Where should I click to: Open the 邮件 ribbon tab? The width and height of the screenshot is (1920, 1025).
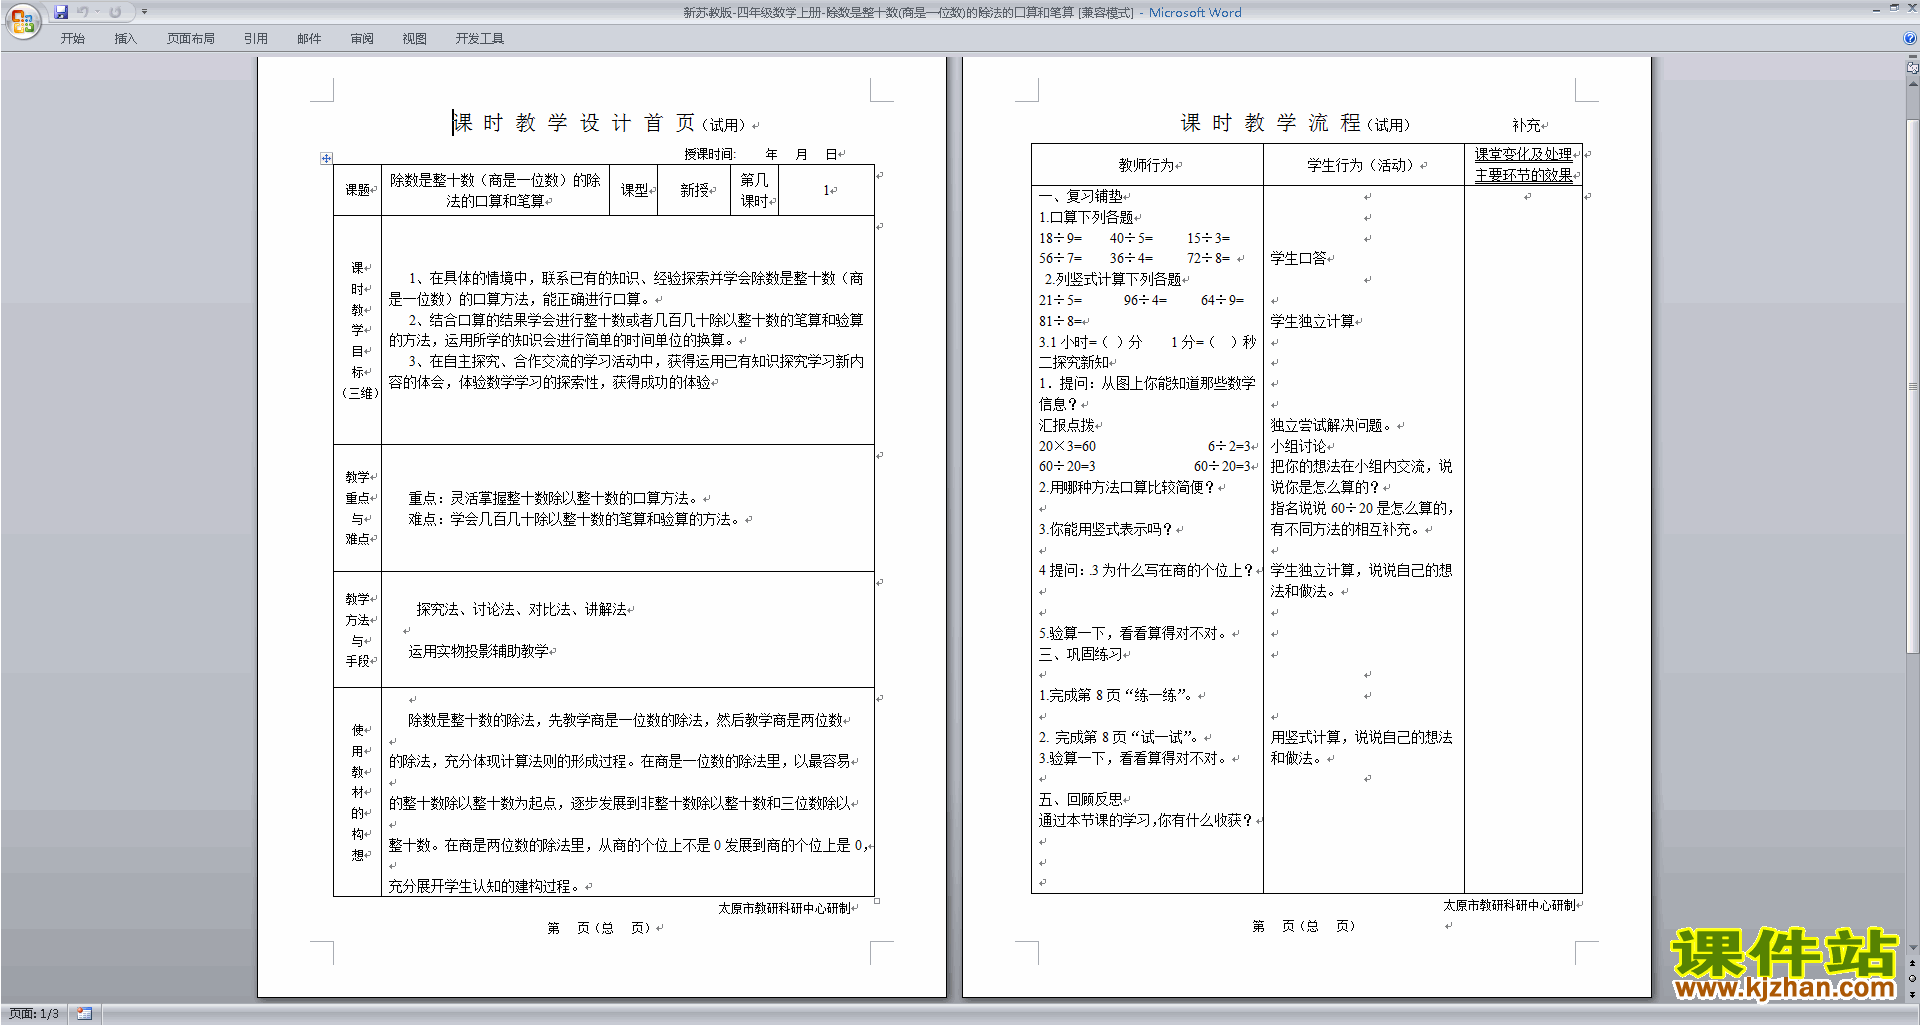[x=309, y=39]
